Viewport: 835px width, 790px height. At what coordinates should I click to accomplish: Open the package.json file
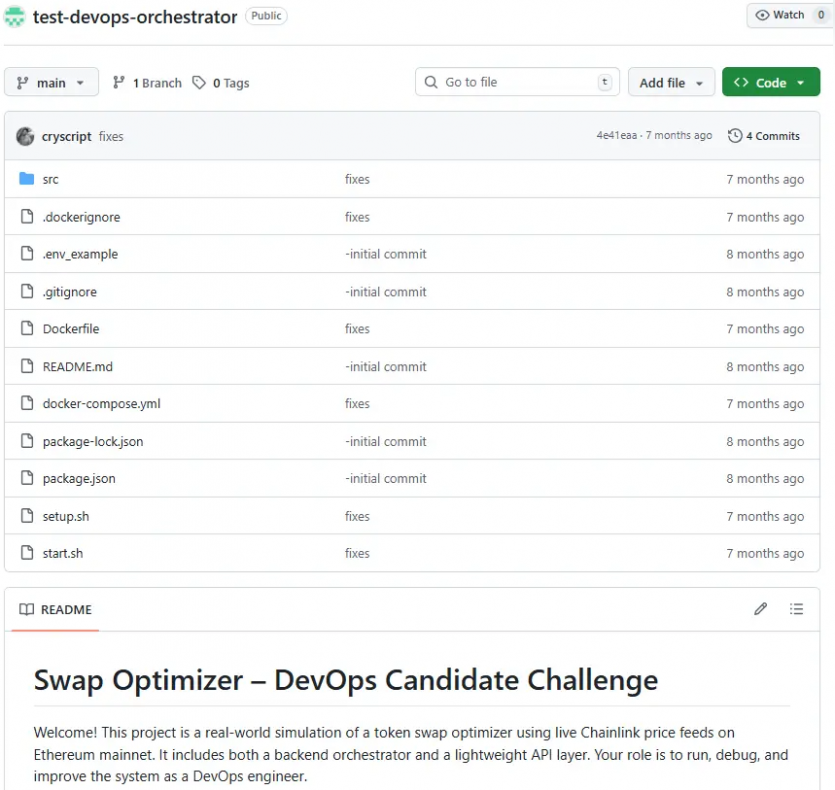[x=79, y=479]
